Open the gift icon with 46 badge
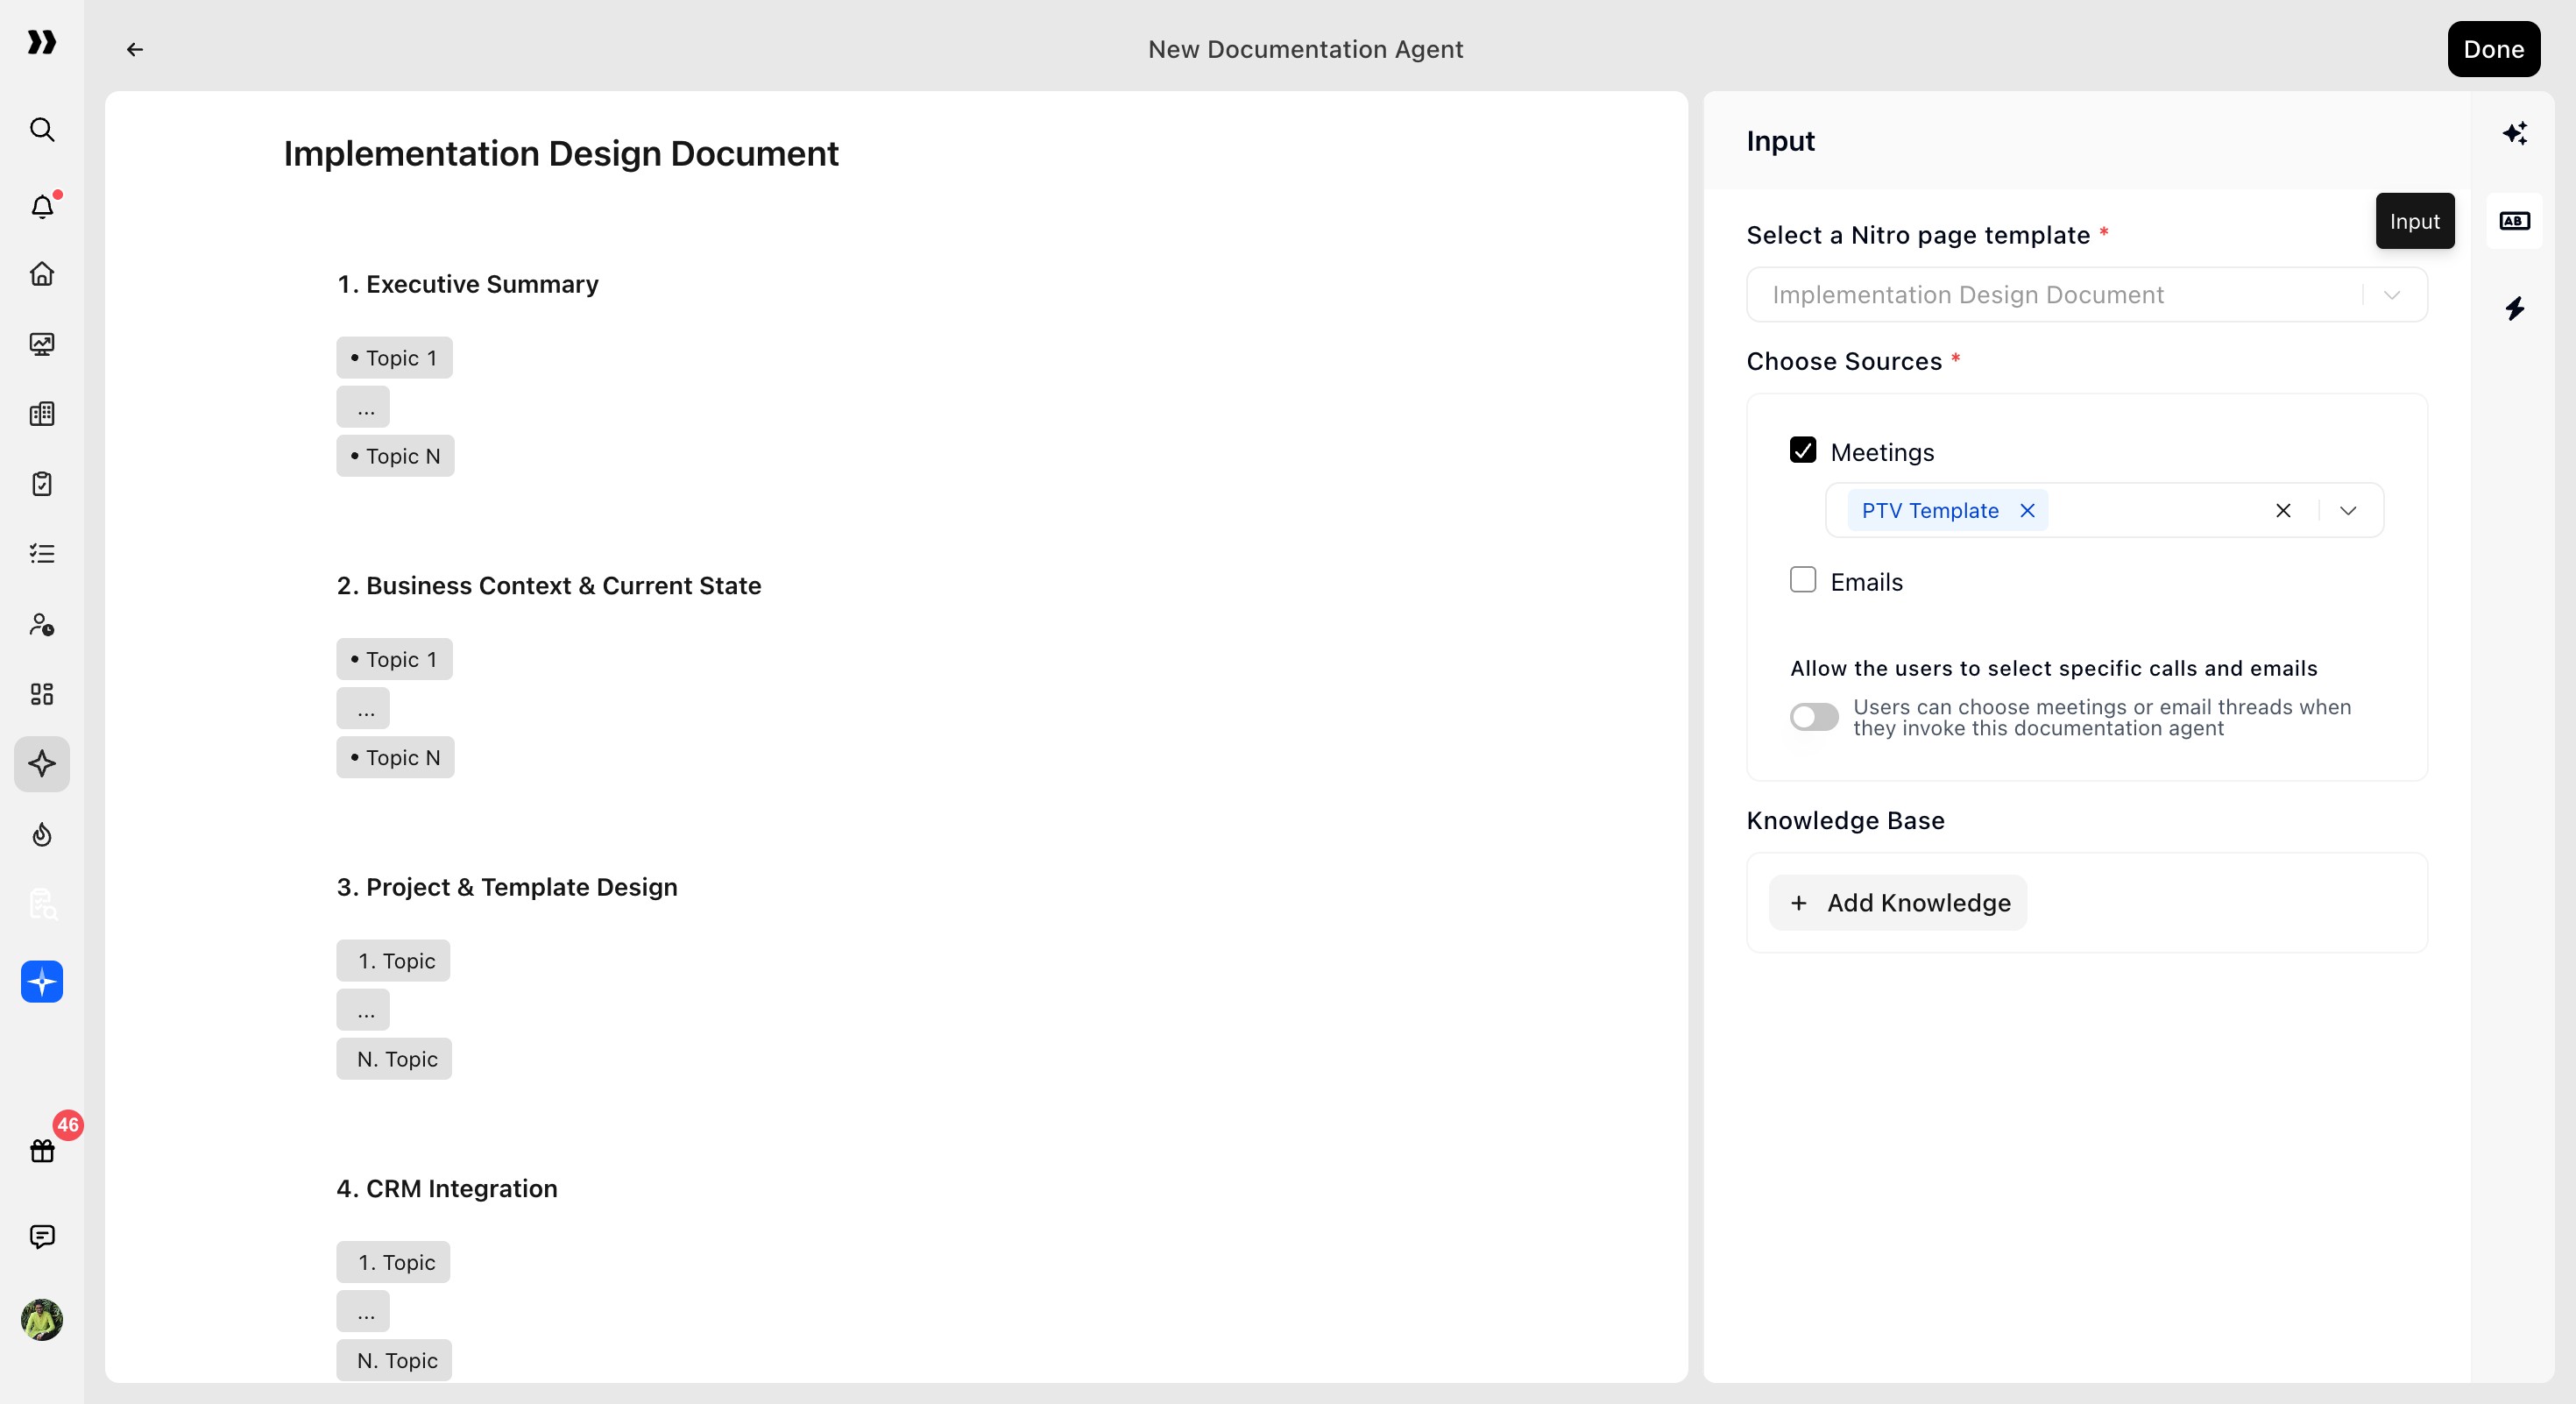The image size is (2576, 1404). pos(42,1150)
